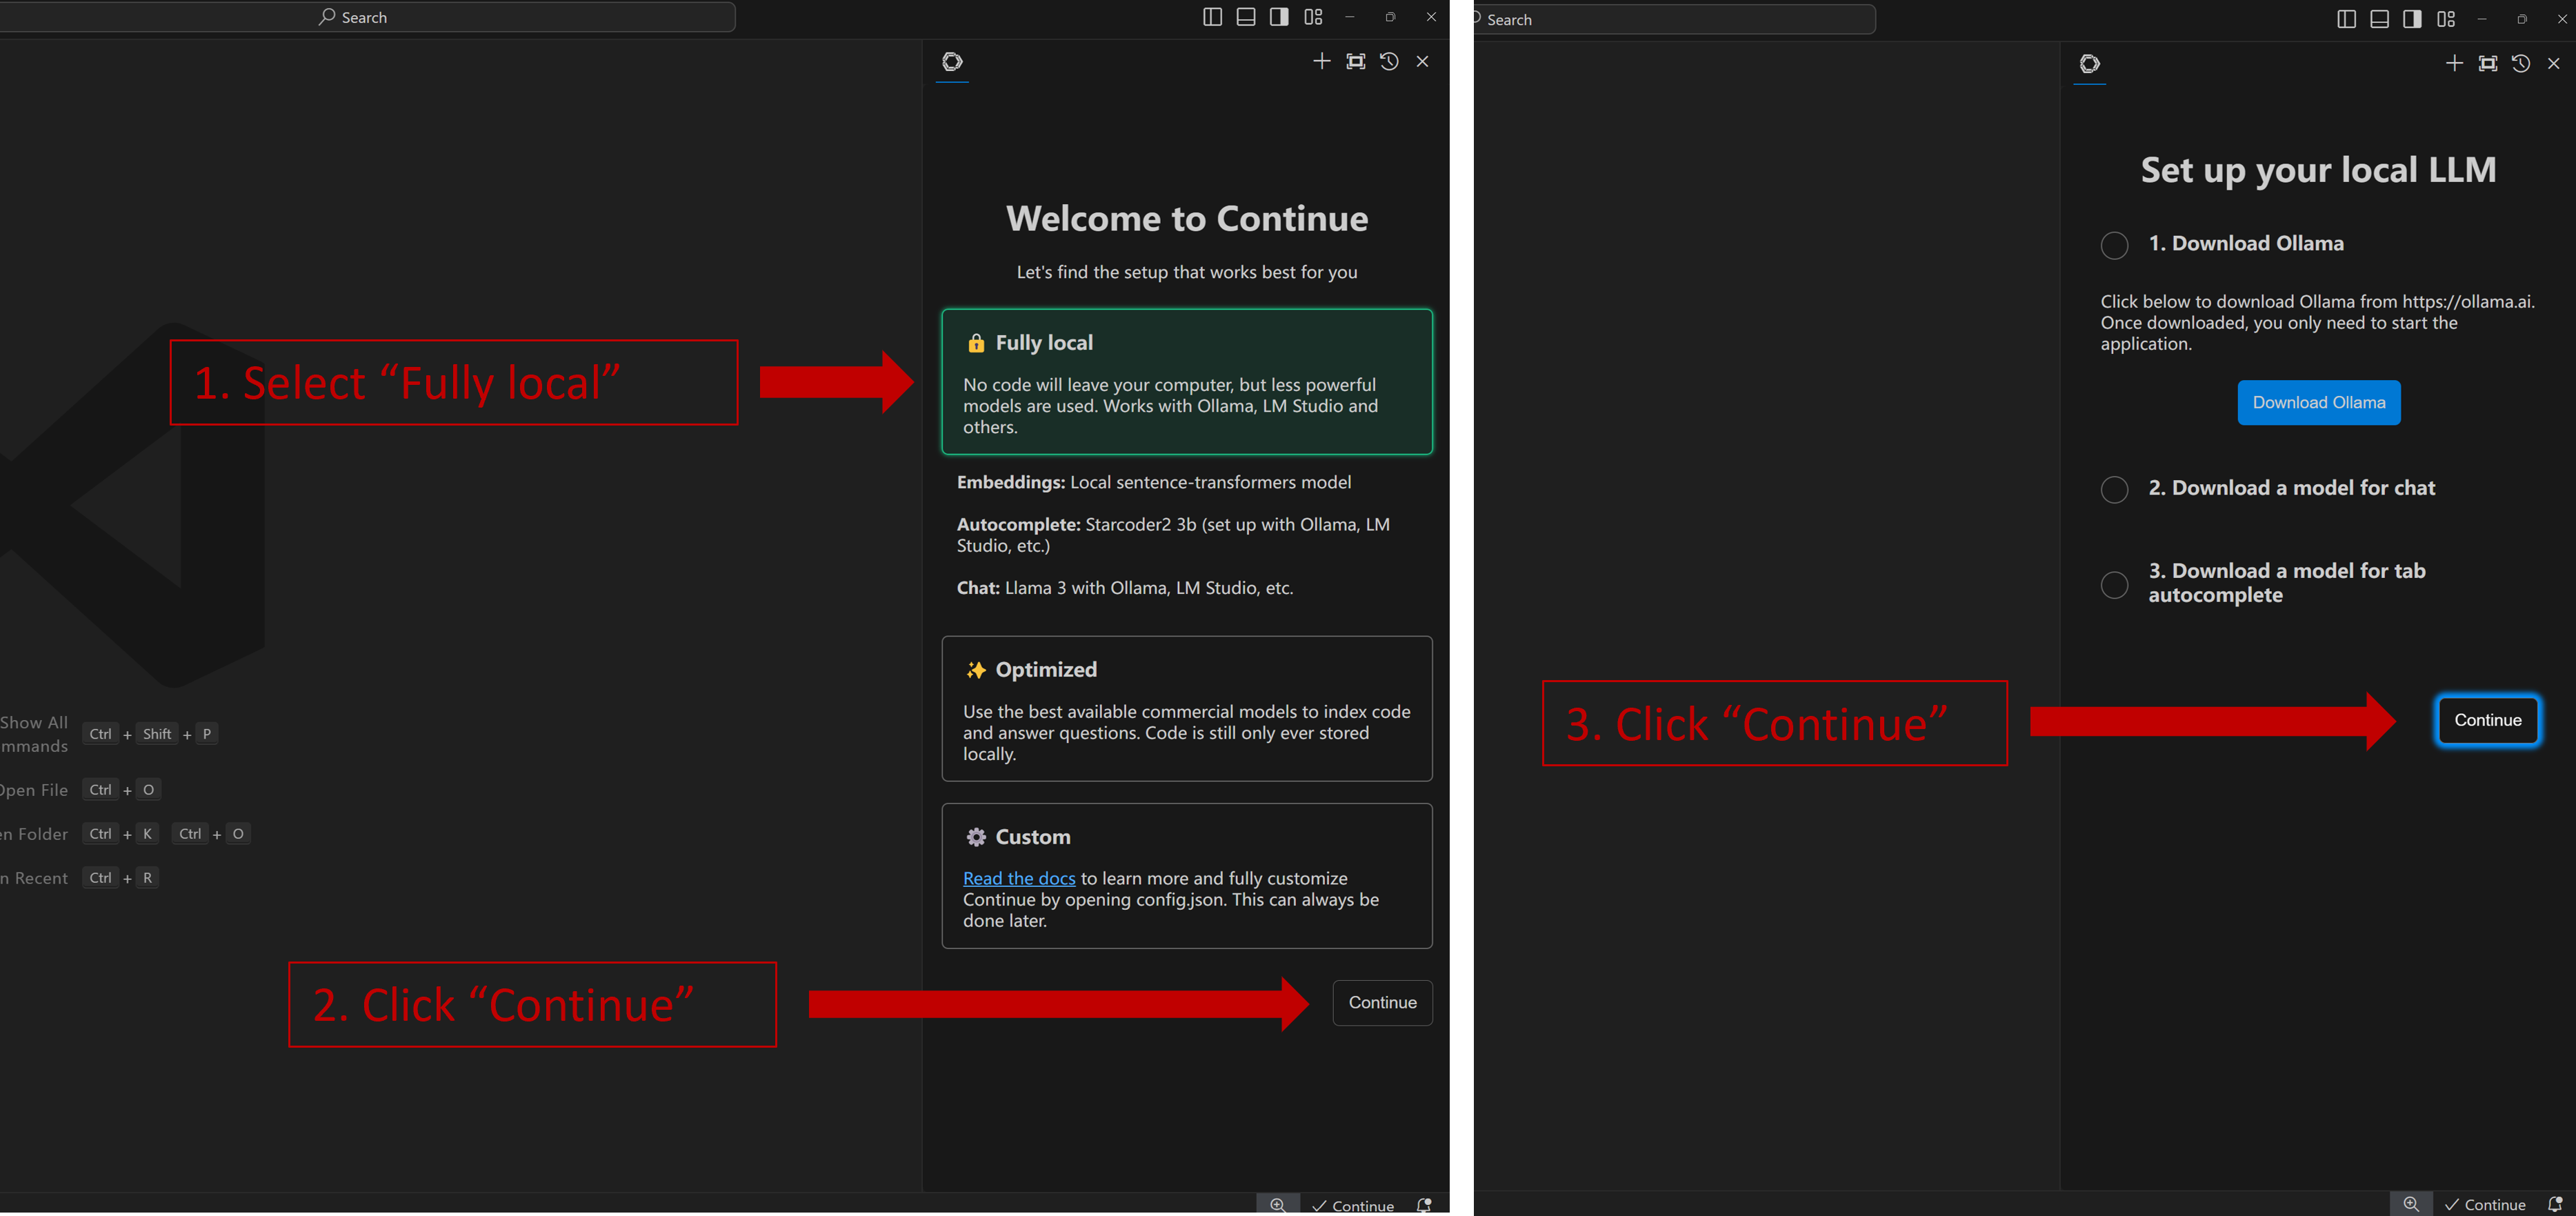The image size is (2576, 1216).
Task: Click zoom magnifier in left status bar
Action: pyautogui.click(x=1277, y=1205)
